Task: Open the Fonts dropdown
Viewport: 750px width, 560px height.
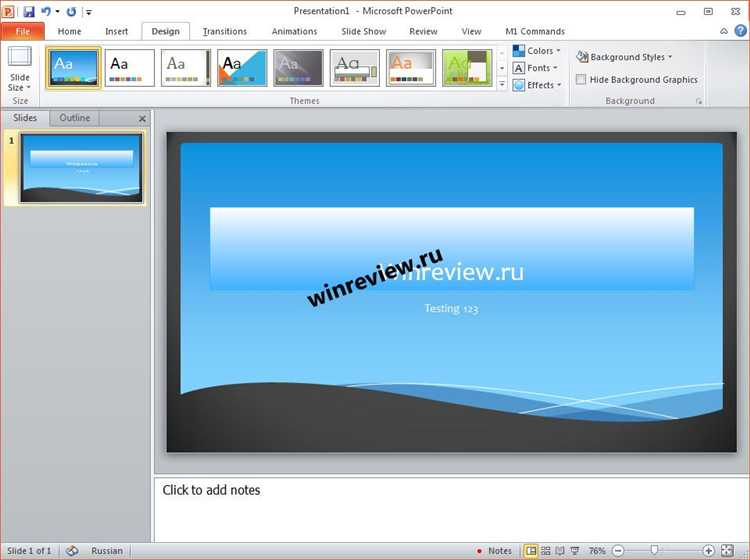Action: [x=535, y=68]
